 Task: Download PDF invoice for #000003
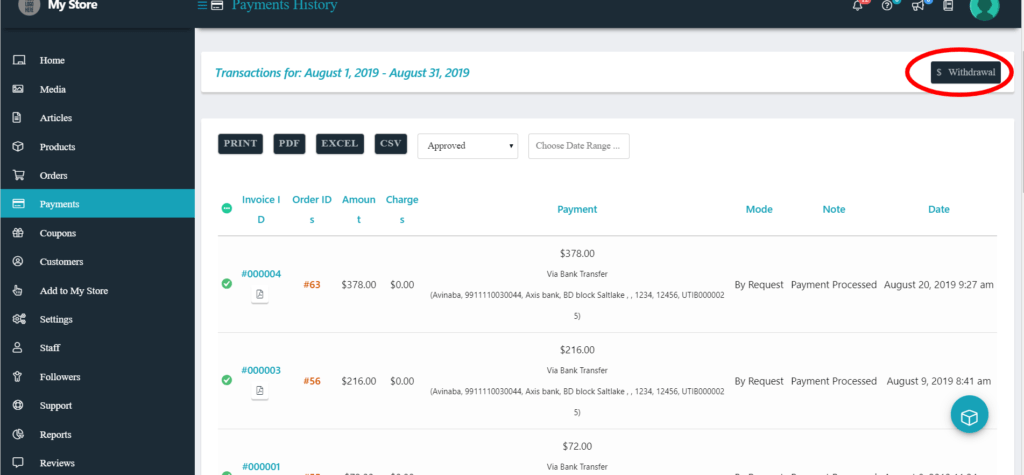click(260, 391)
